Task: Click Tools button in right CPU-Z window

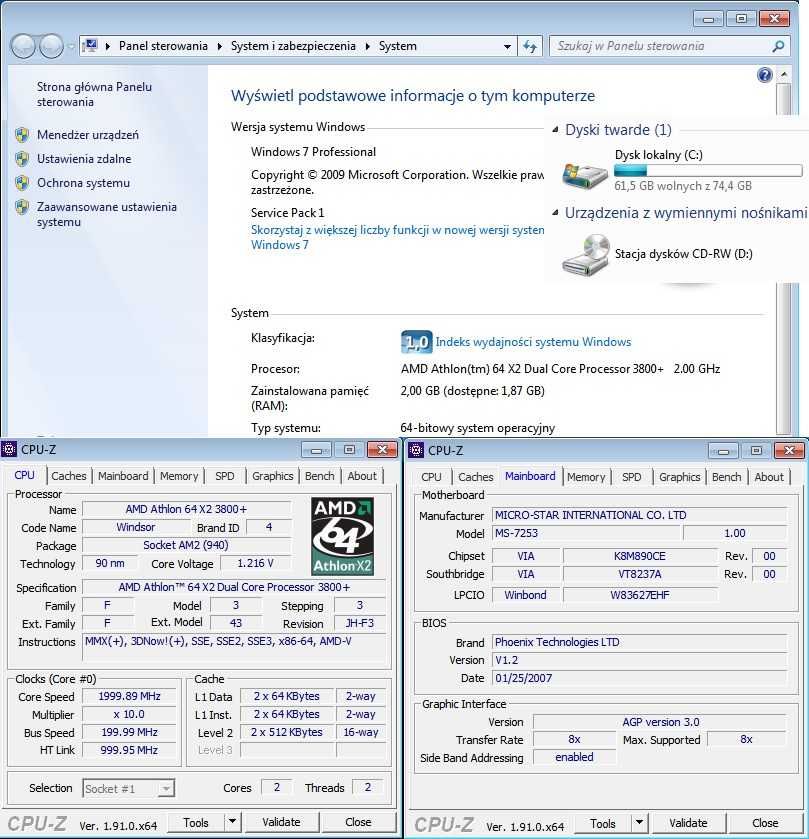Action: pyautogui.click(x=603, y=823)
